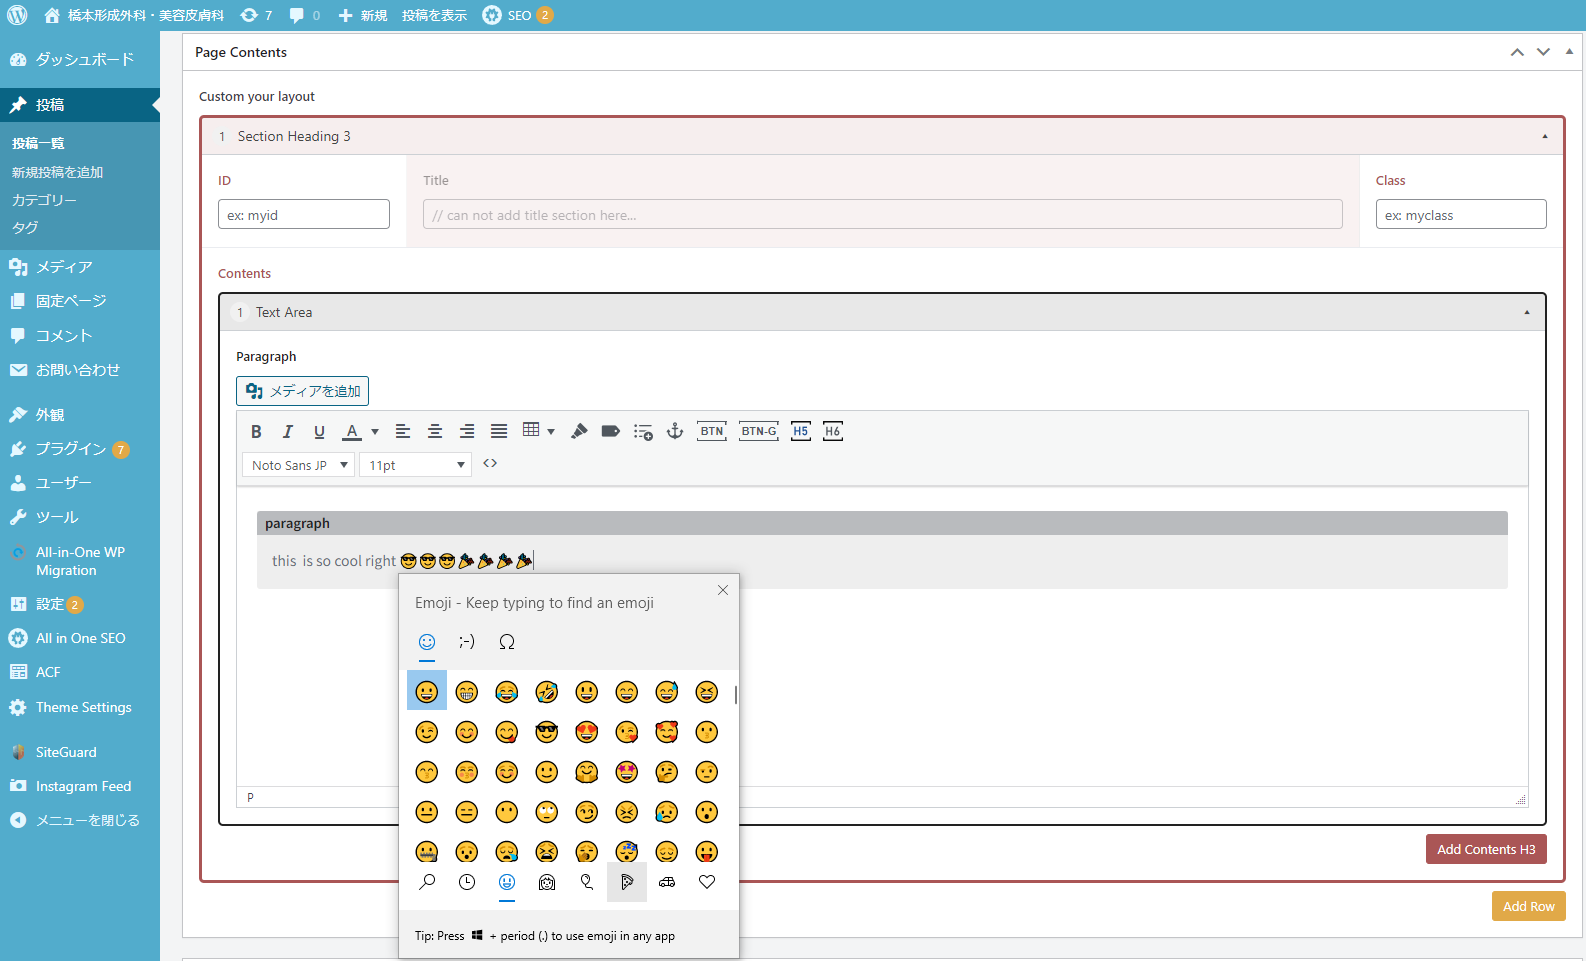Select the justify alignment icon
This screenshot has width=1586, height=961.
point(499,431)
